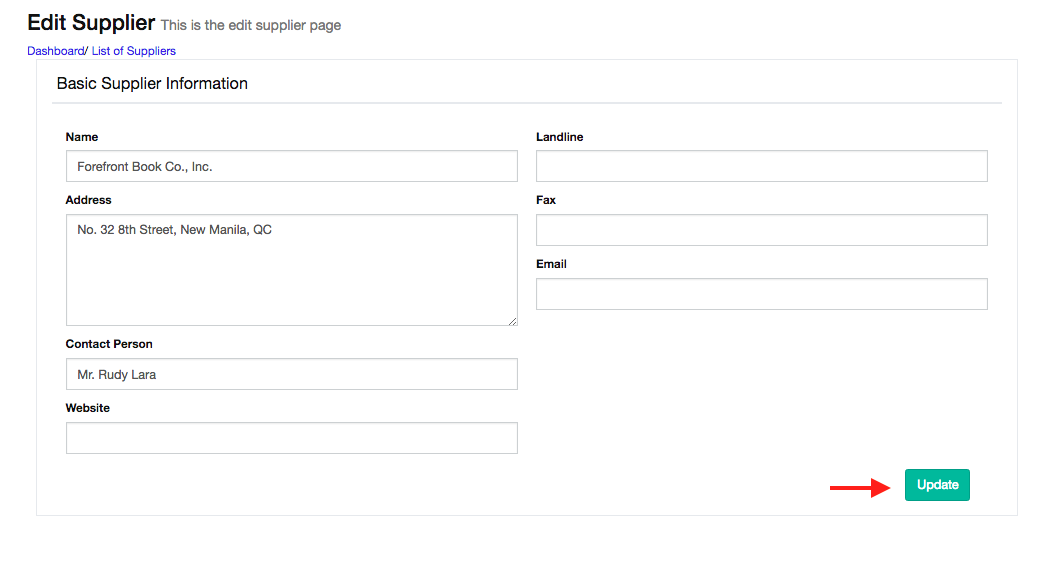Go to List of Suppliers link
The height and width of the screenshot is (563, 1055).
[133, 51]
